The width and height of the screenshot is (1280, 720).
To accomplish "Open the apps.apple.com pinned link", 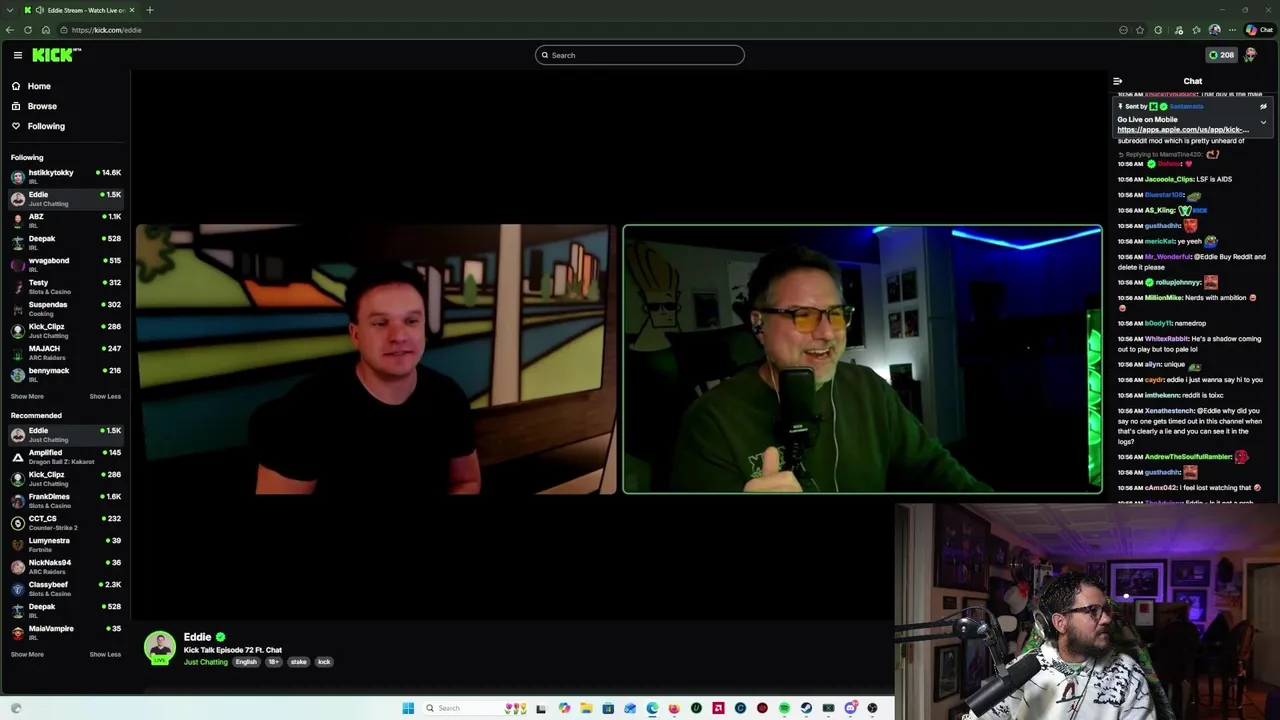I will [1183, 130].
